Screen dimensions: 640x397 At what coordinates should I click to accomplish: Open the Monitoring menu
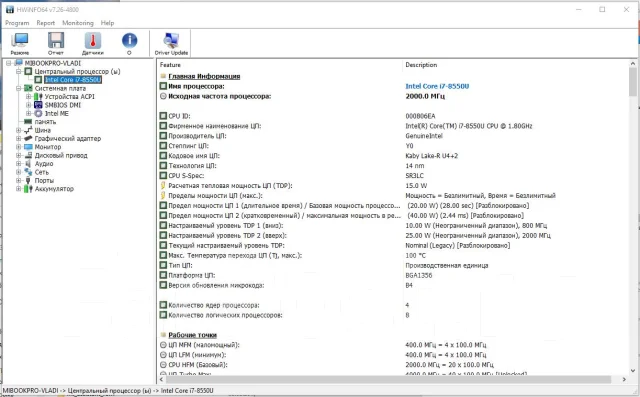coord(78,23)
